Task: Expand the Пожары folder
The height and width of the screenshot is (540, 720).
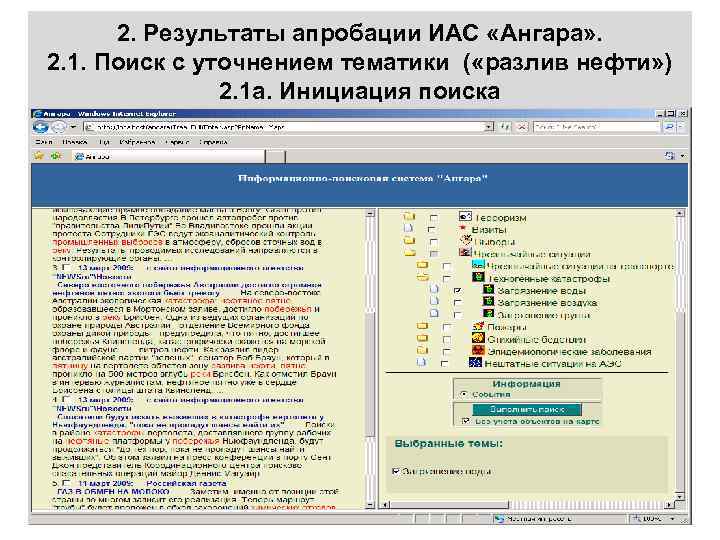Action: 422,326
